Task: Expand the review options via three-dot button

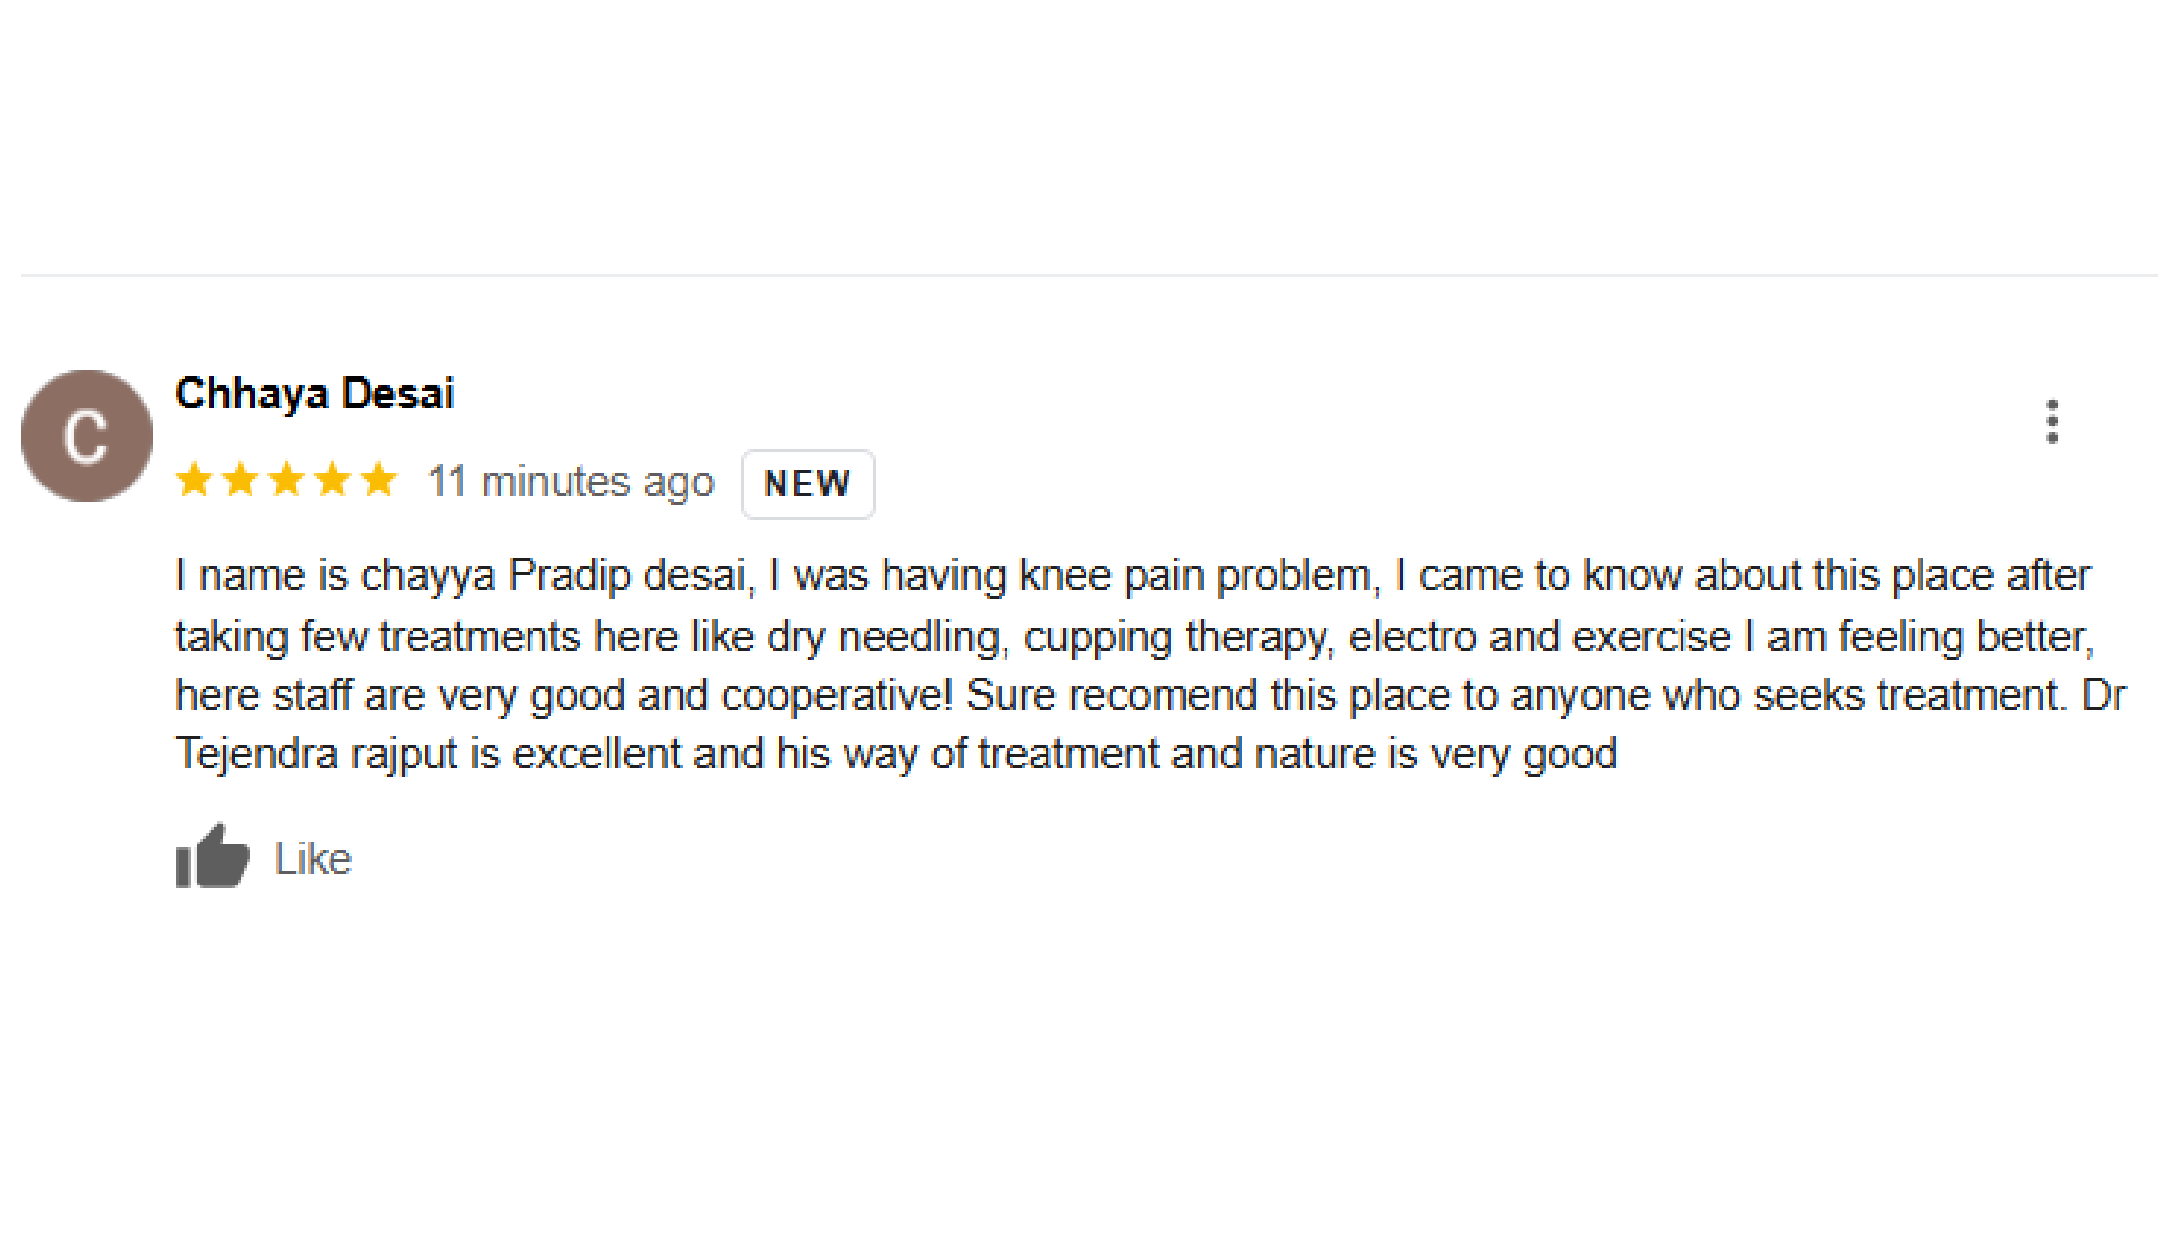Action: coord(2053,421)
